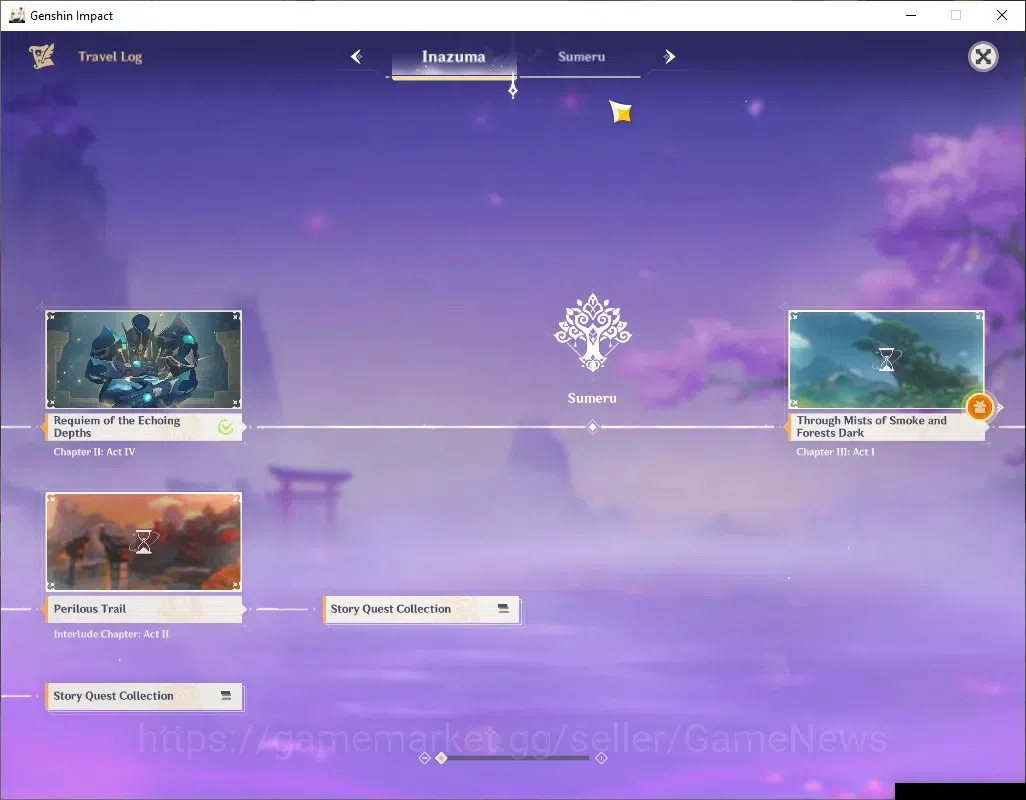This screenshot has height=800, width=1026.
Task: Open Through Mists of Smoke thumbnail
Action: 886,360
